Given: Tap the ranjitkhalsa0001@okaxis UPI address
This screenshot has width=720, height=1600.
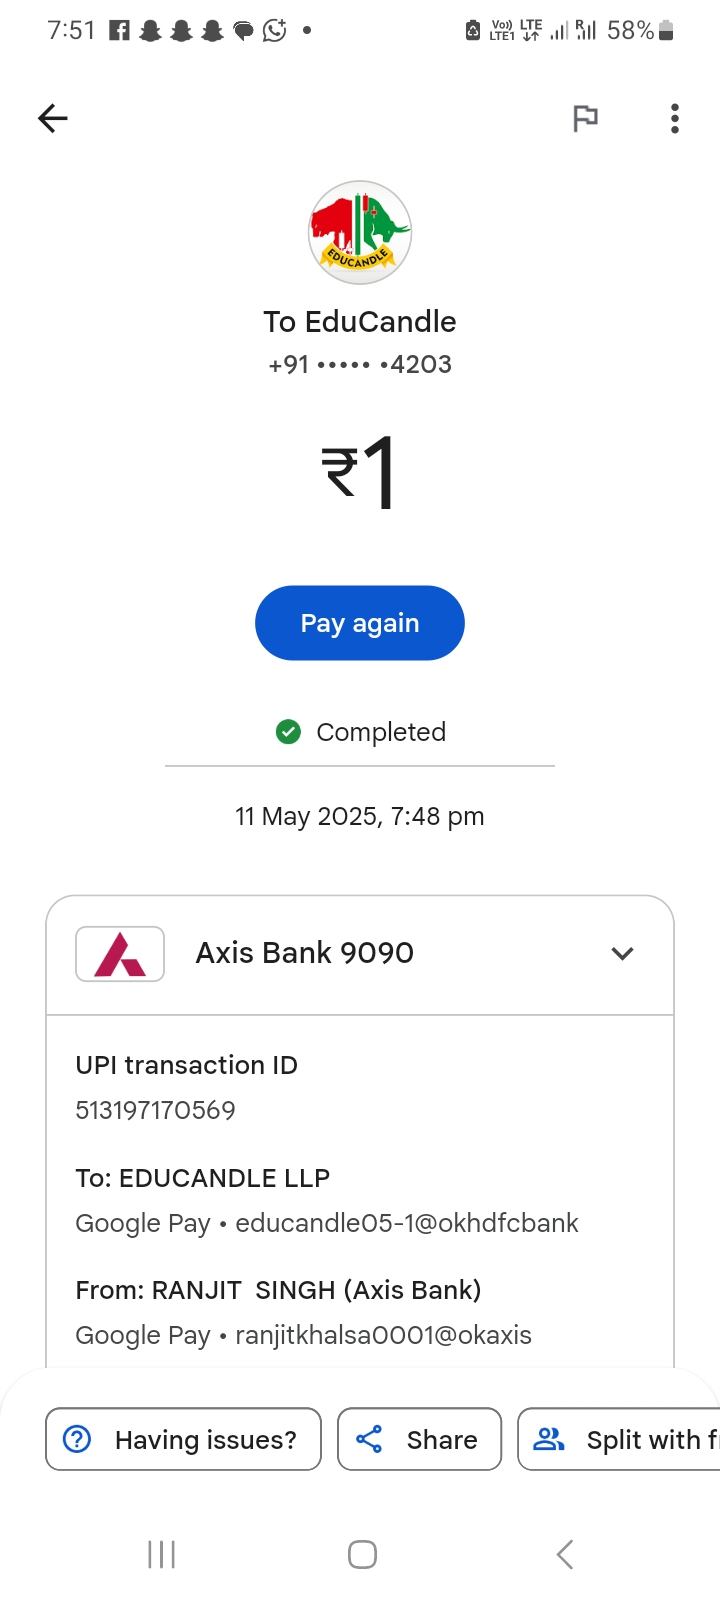Looking at the screenshot, I should click(x=383, y=1335).
